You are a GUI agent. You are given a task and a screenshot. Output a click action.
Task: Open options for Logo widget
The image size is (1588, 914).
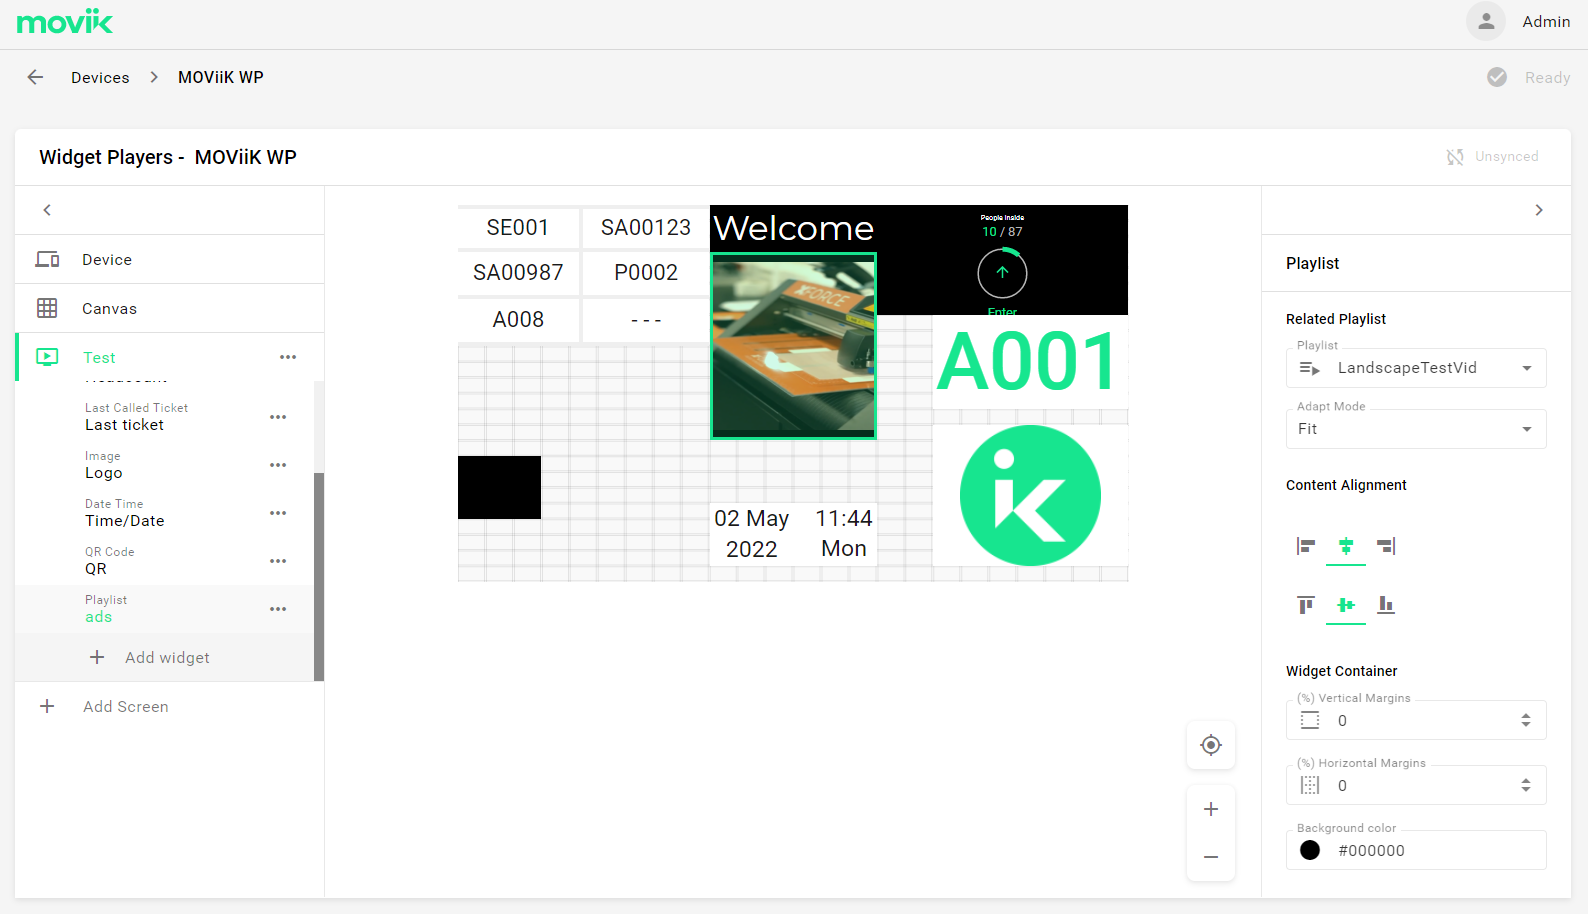point(278,465)
